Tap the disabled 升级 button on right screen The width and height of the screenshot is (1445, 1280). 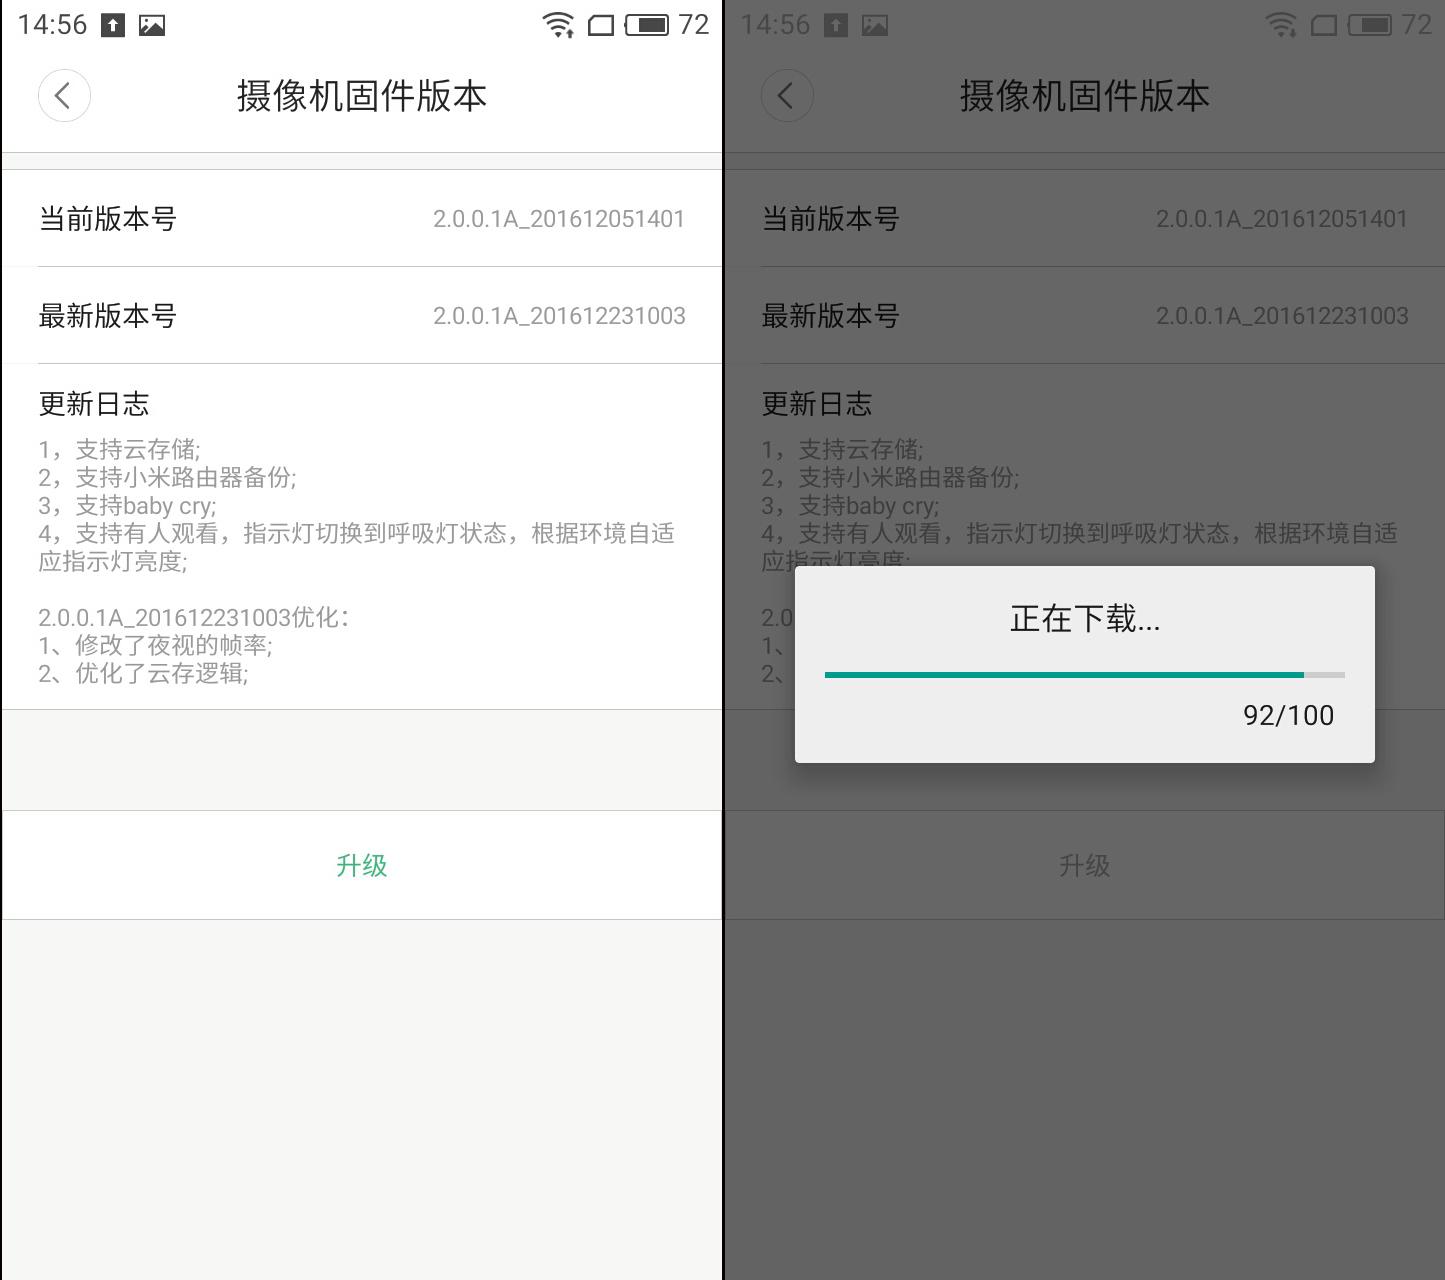[x=1084, y=865]
